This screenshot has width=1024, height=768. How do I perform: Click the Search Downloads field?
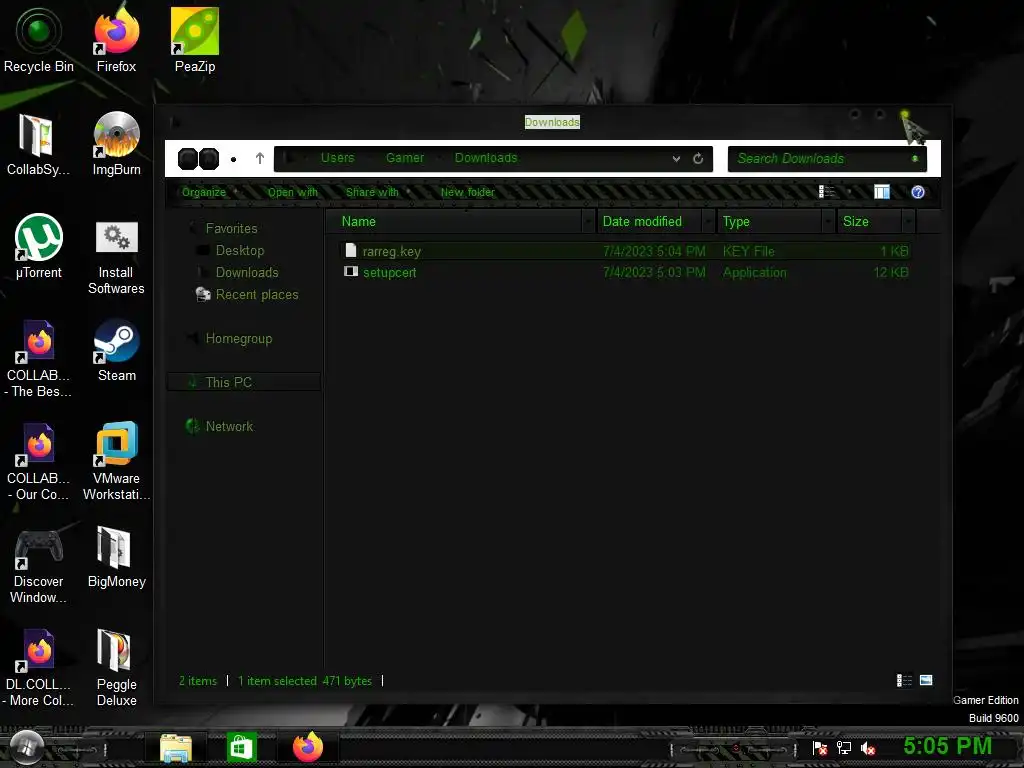coord(827,159)
